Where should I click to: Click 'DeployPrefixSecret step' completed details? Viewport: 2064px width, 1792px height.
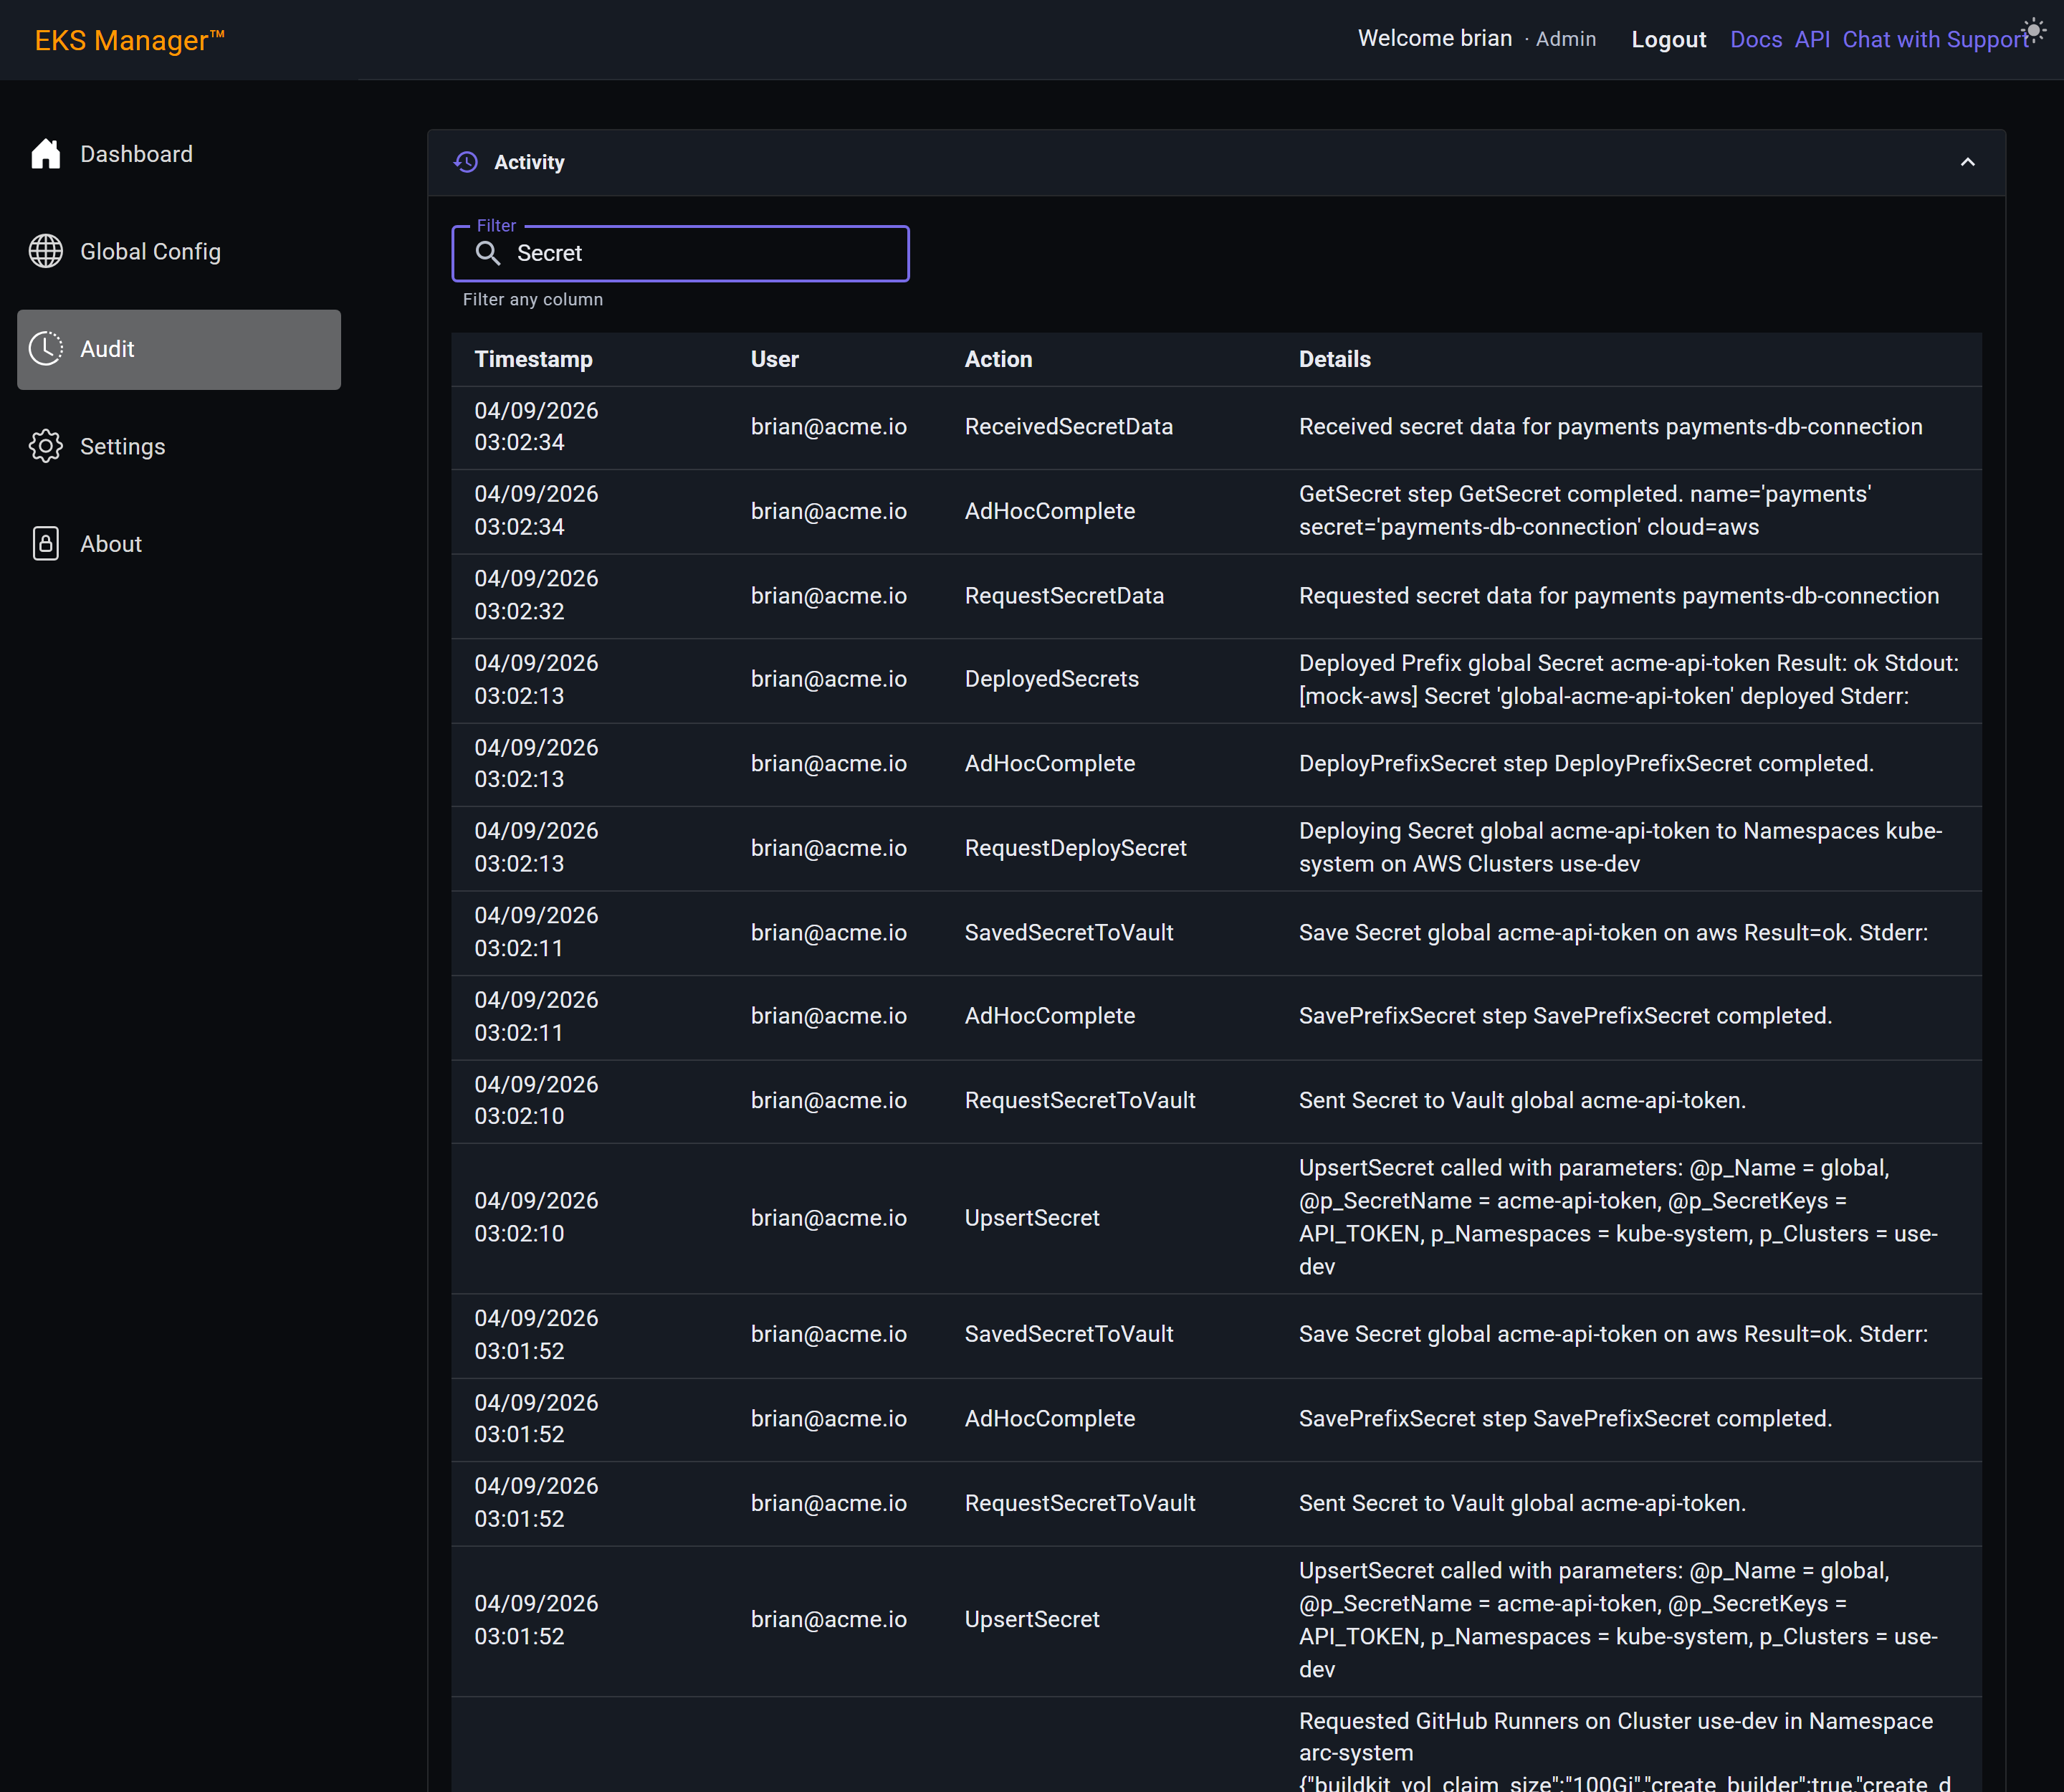pos(1586,764)
